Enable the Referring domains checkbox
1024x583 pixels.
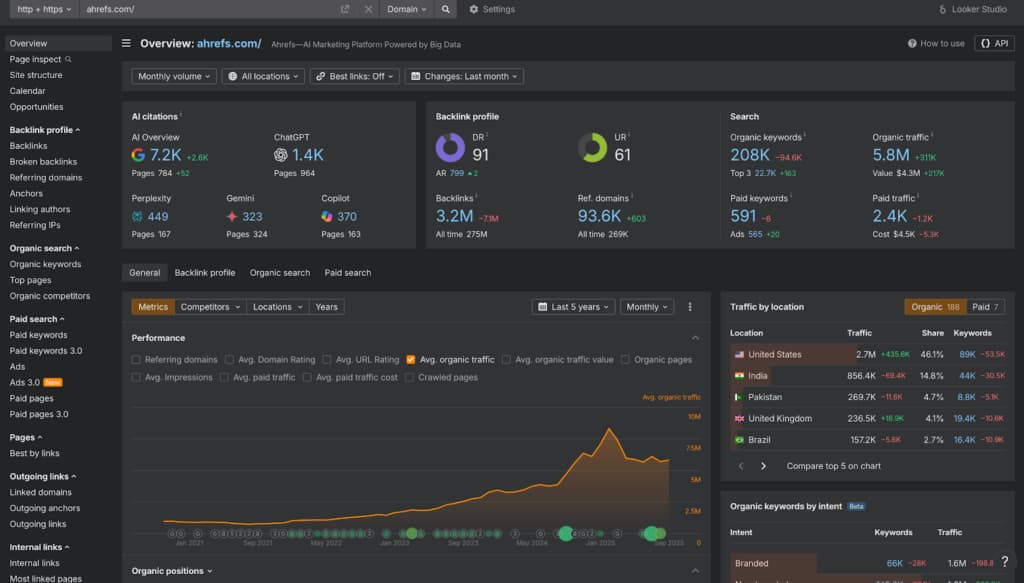pyautogui.click(x=136, y=360)
